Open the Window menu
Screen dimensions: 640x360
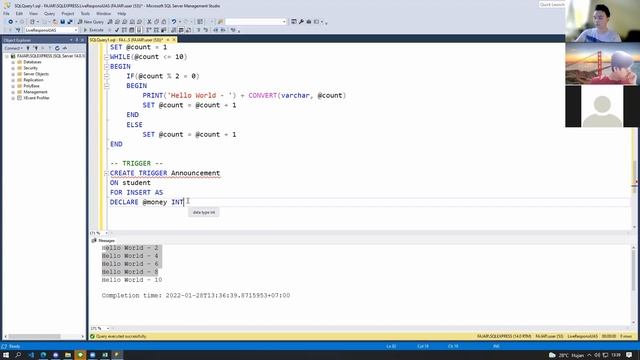[x=104, y=13]
